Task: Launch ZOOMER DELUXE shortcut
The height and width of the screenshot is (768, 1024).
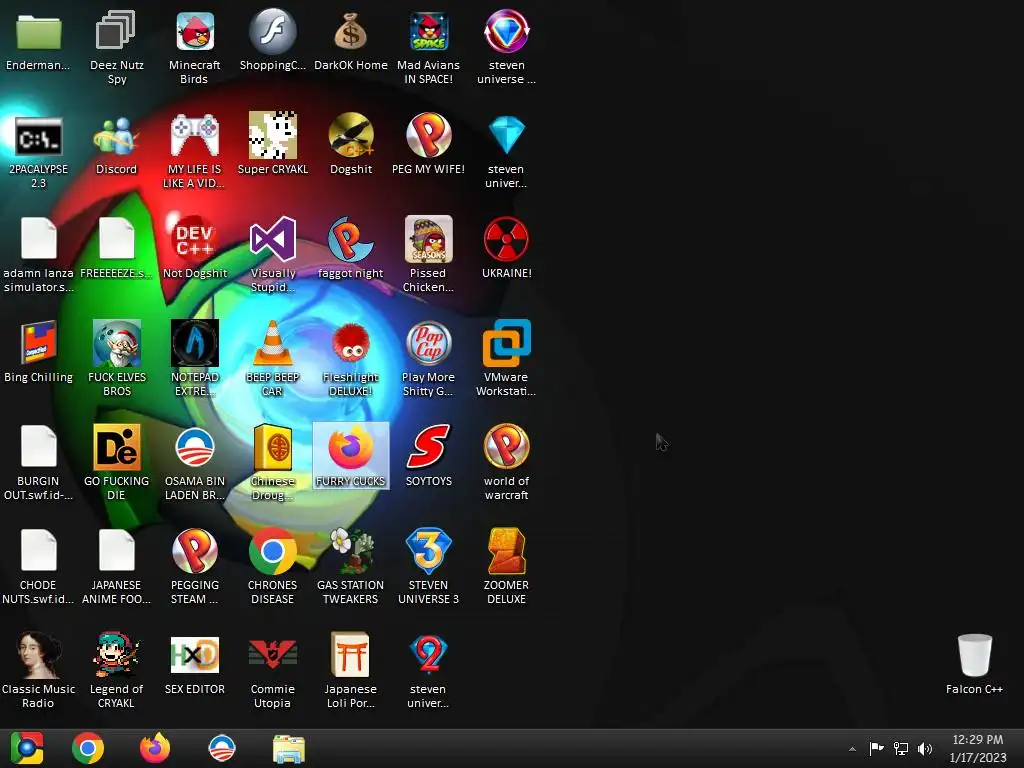Action: tap(506, 552)
